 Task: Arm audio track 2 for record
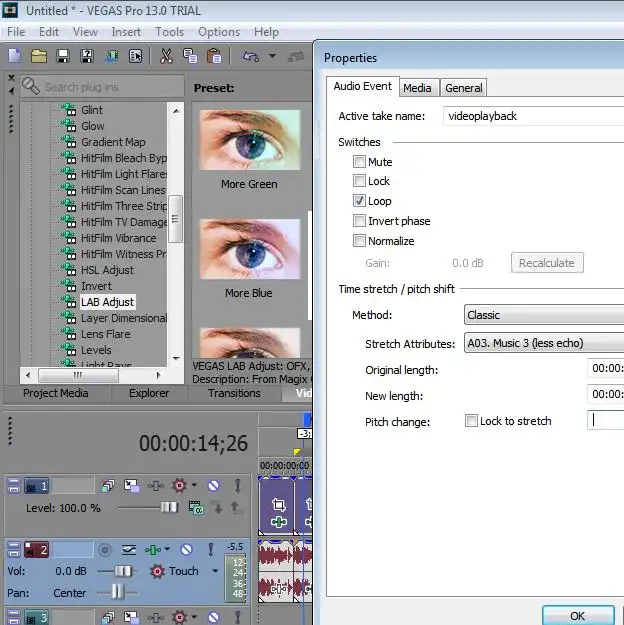pos(105,550)
